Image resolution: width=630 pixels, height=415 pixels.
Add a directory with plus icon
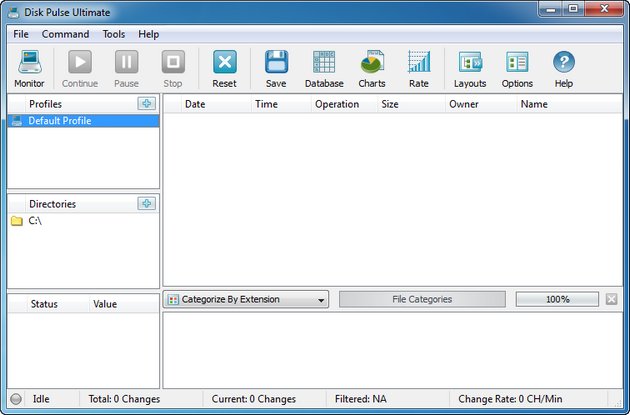point(146,203)
